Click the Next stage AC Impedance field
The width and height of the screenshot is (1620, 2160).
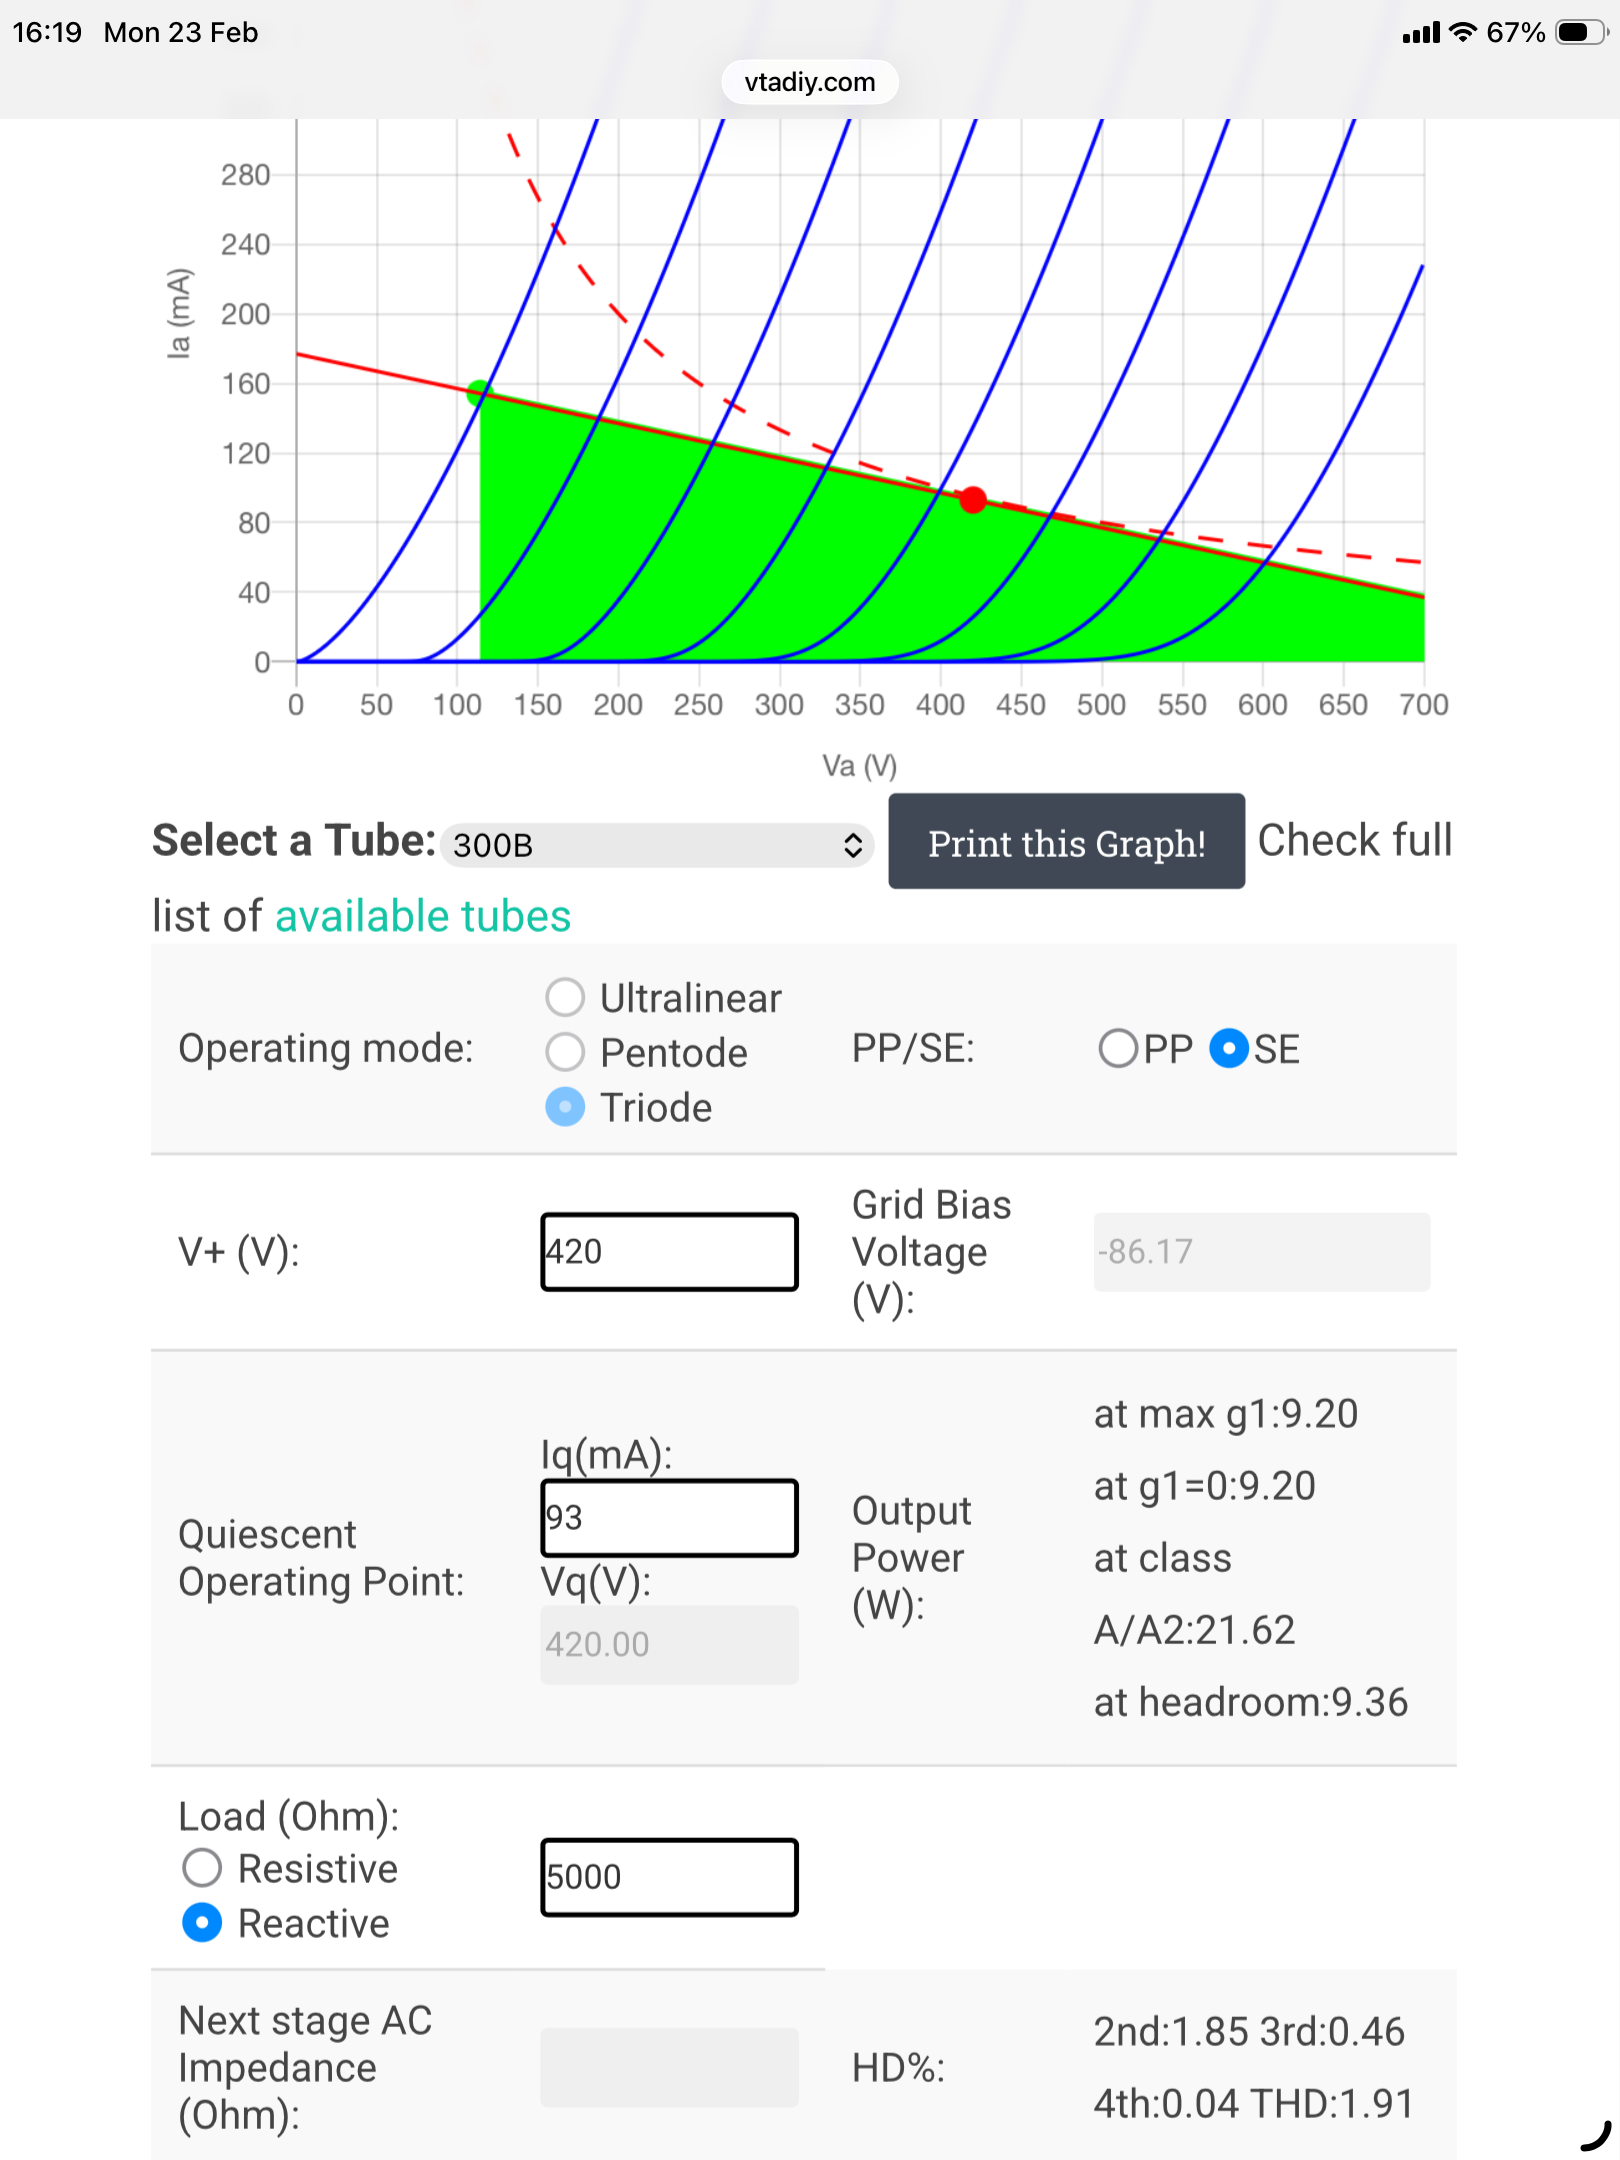(669, 2067)
